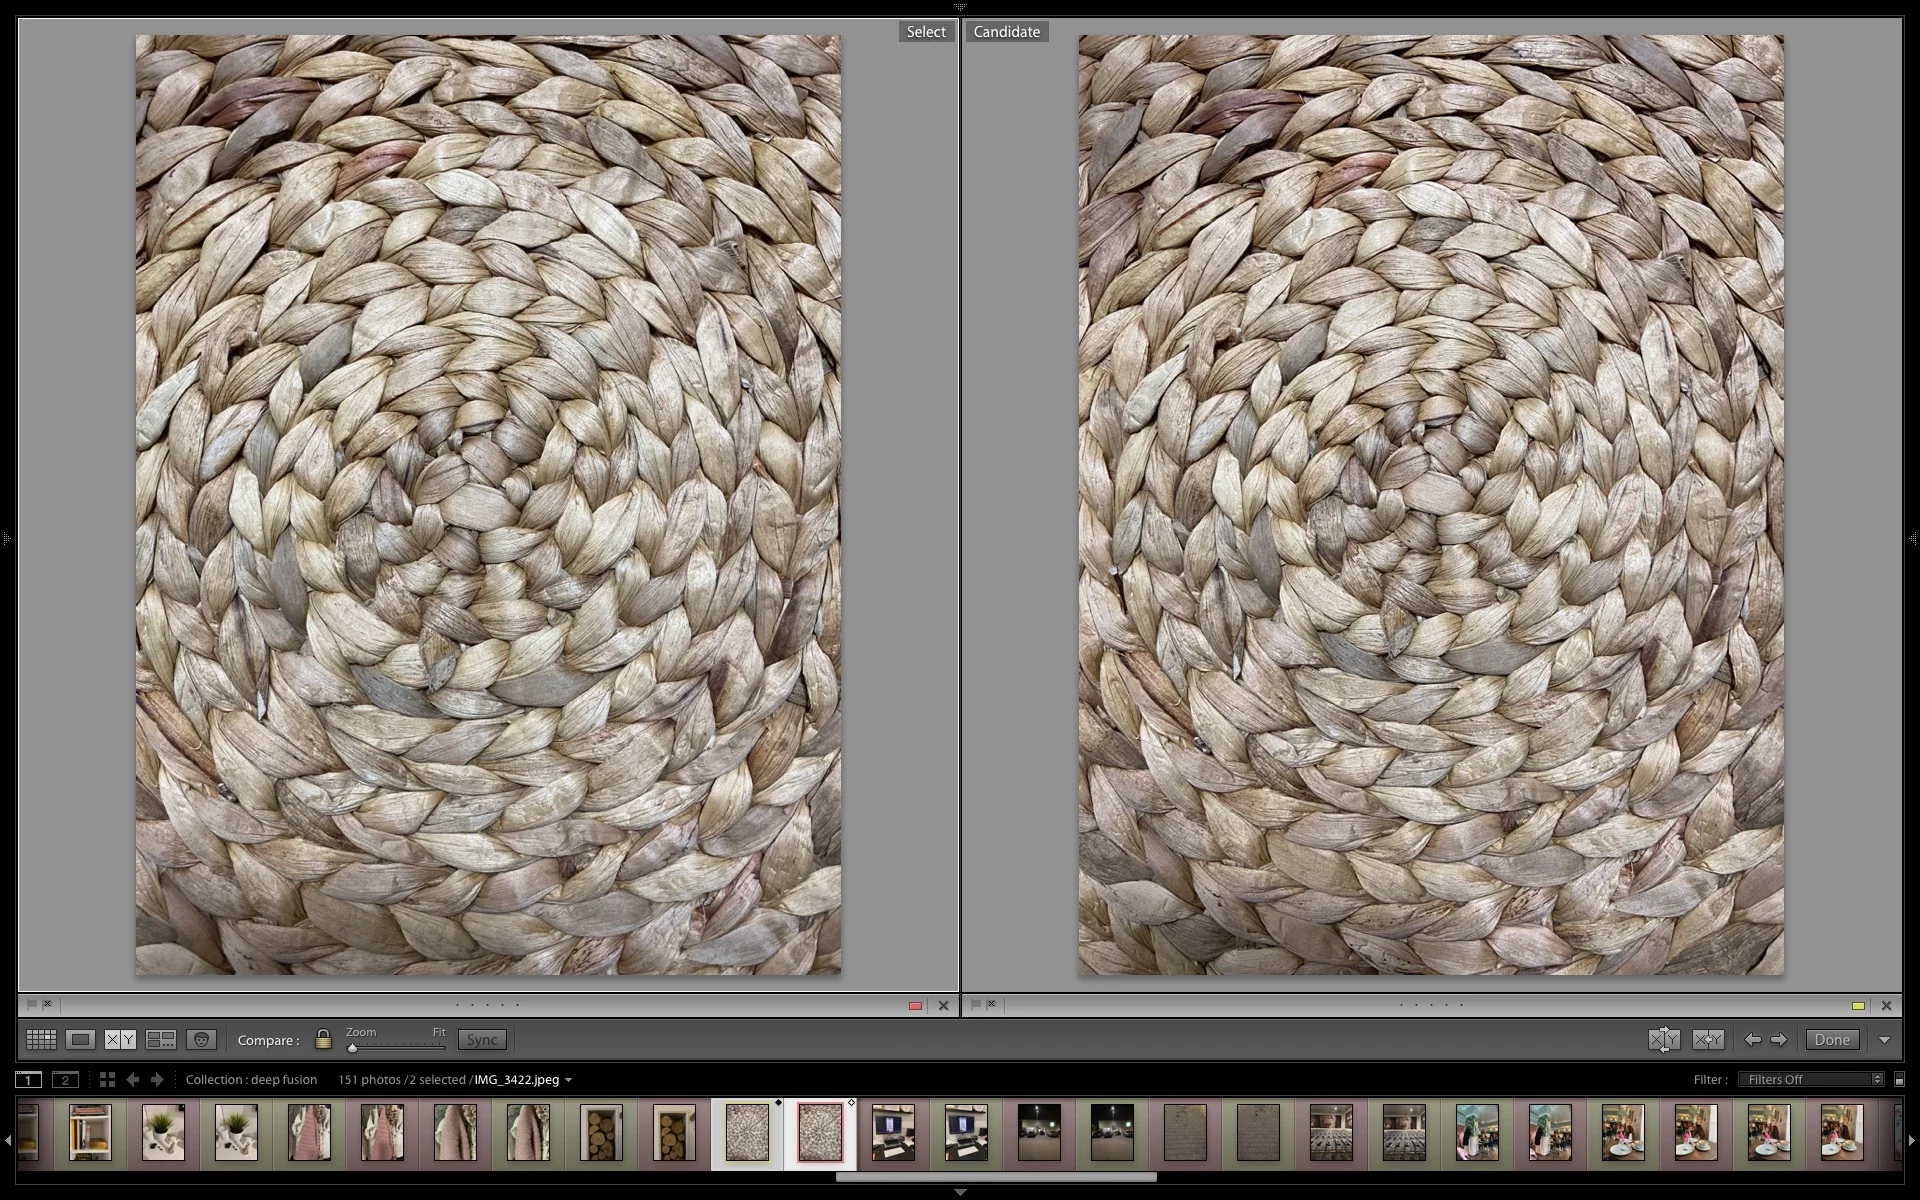Select previous photo arrow in toolbar

tap(1753, 1040)
